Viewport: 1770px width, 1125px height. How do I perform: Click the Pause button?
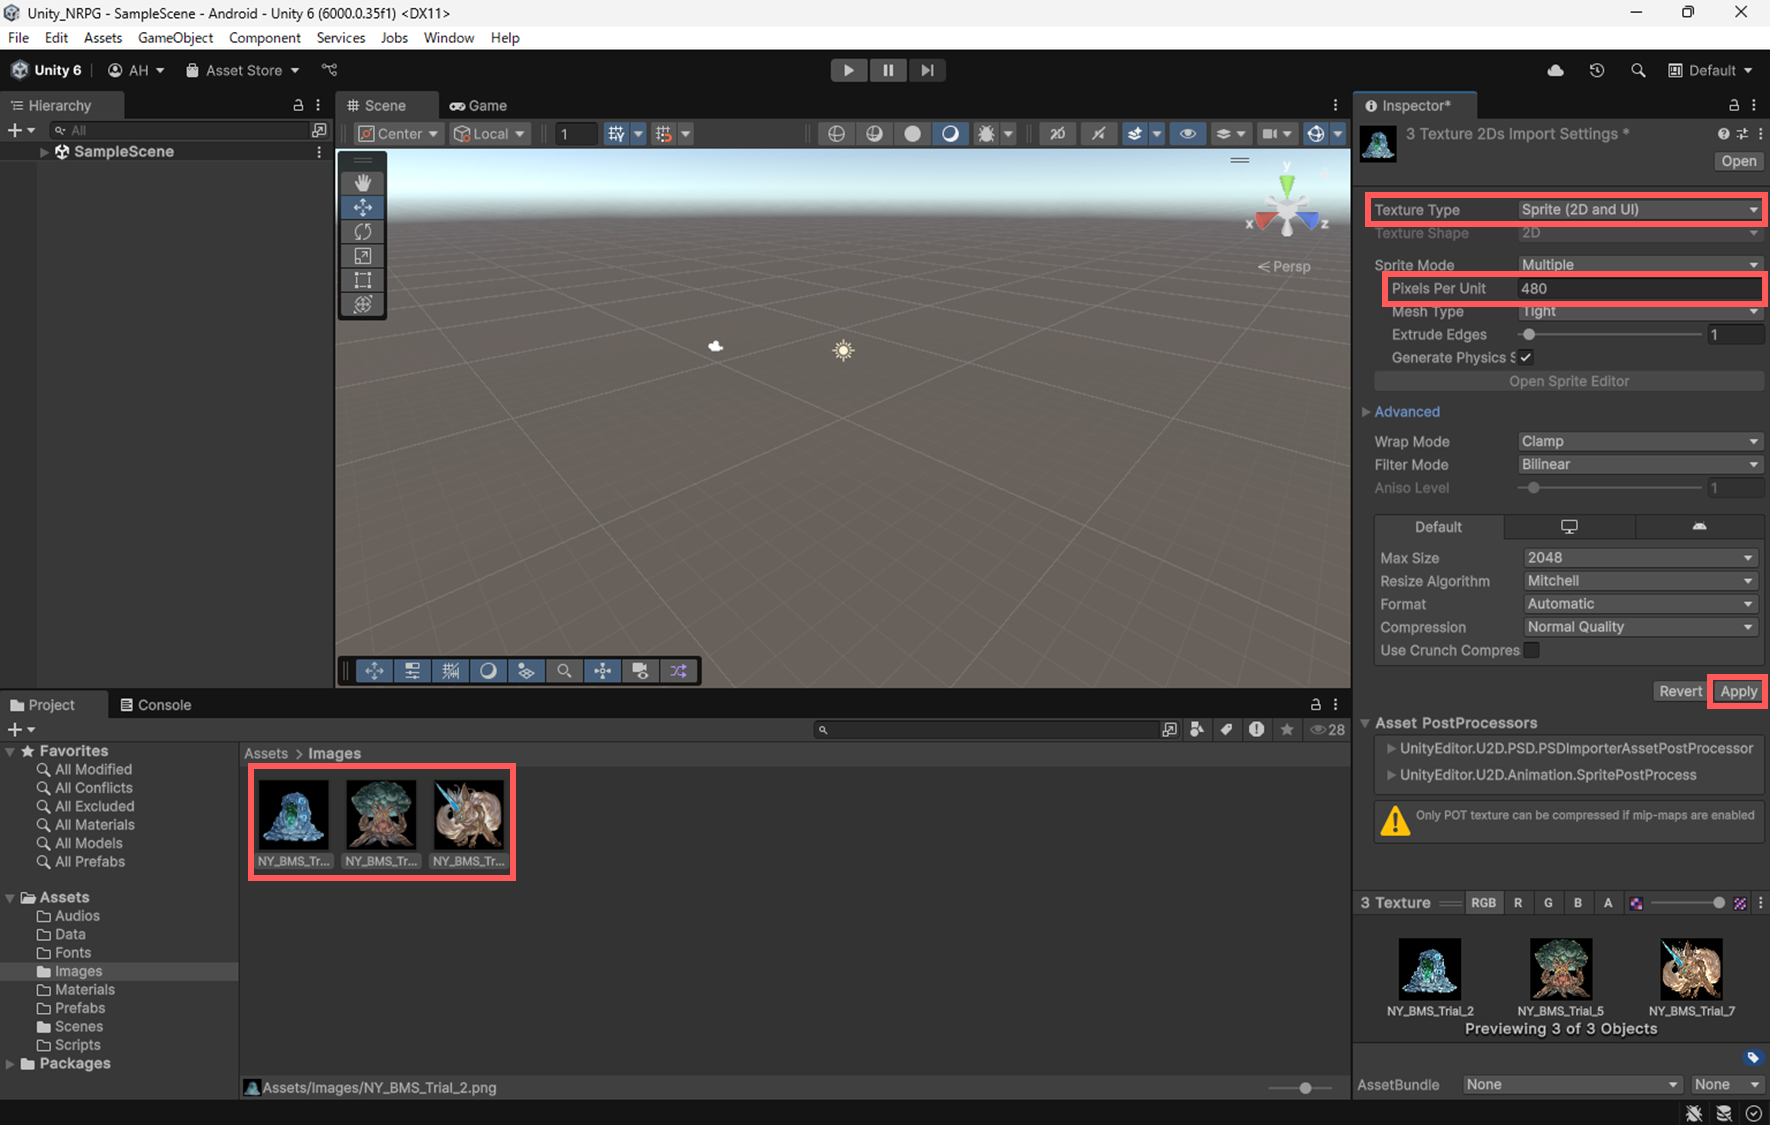pyautogui.click(x=887, y=70)
